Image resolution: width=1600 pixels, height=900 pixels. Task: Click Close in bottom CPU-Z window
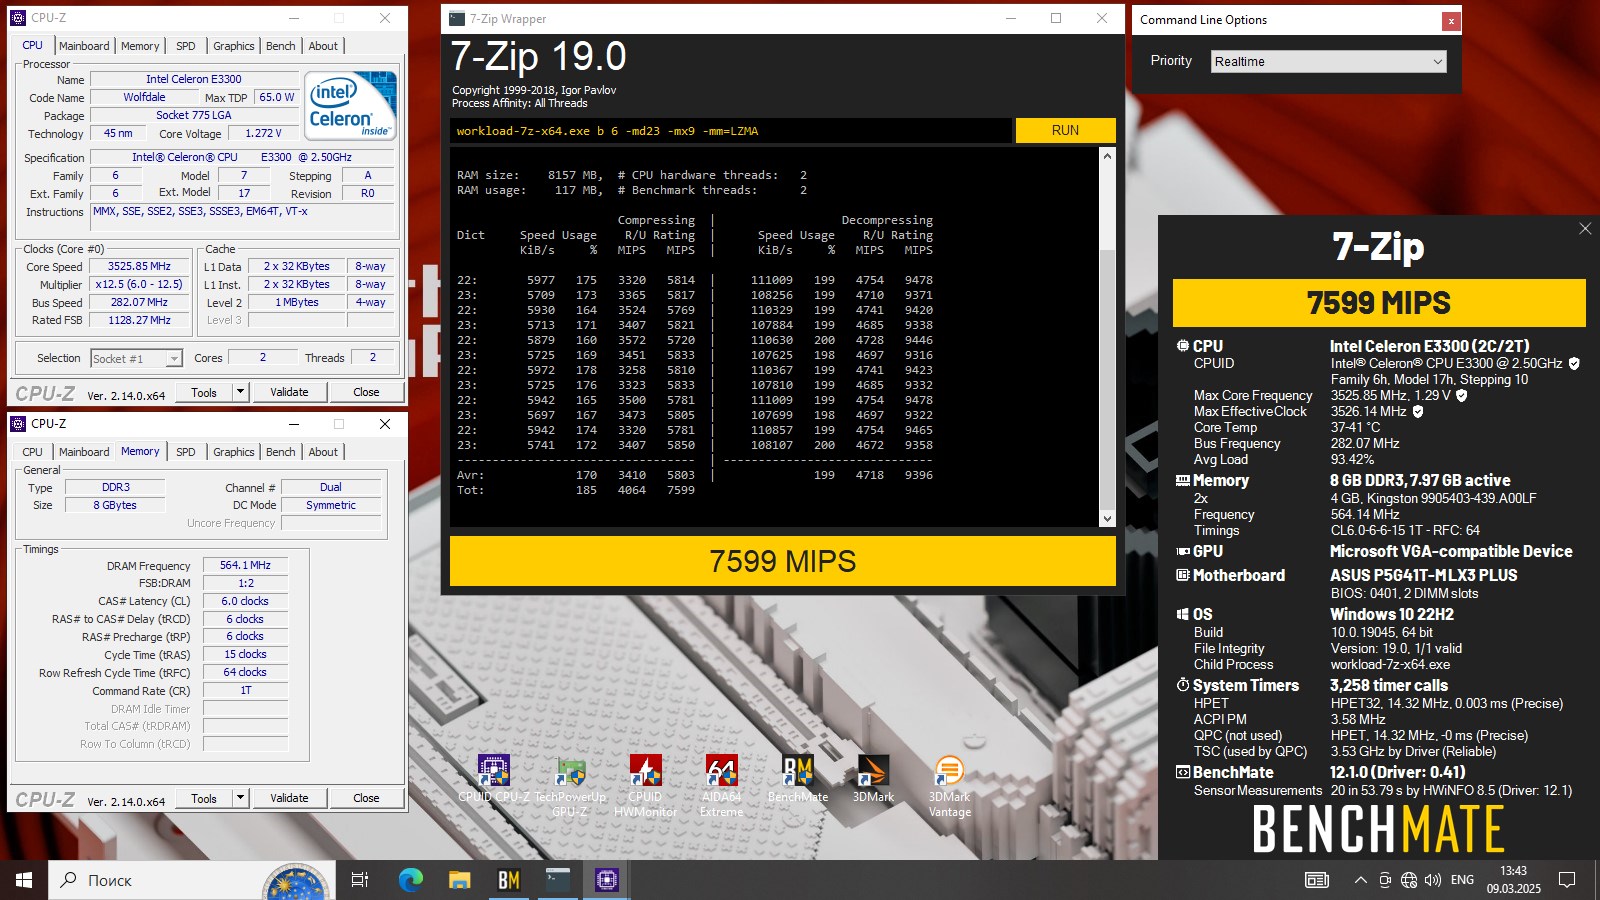click(366, 798)
